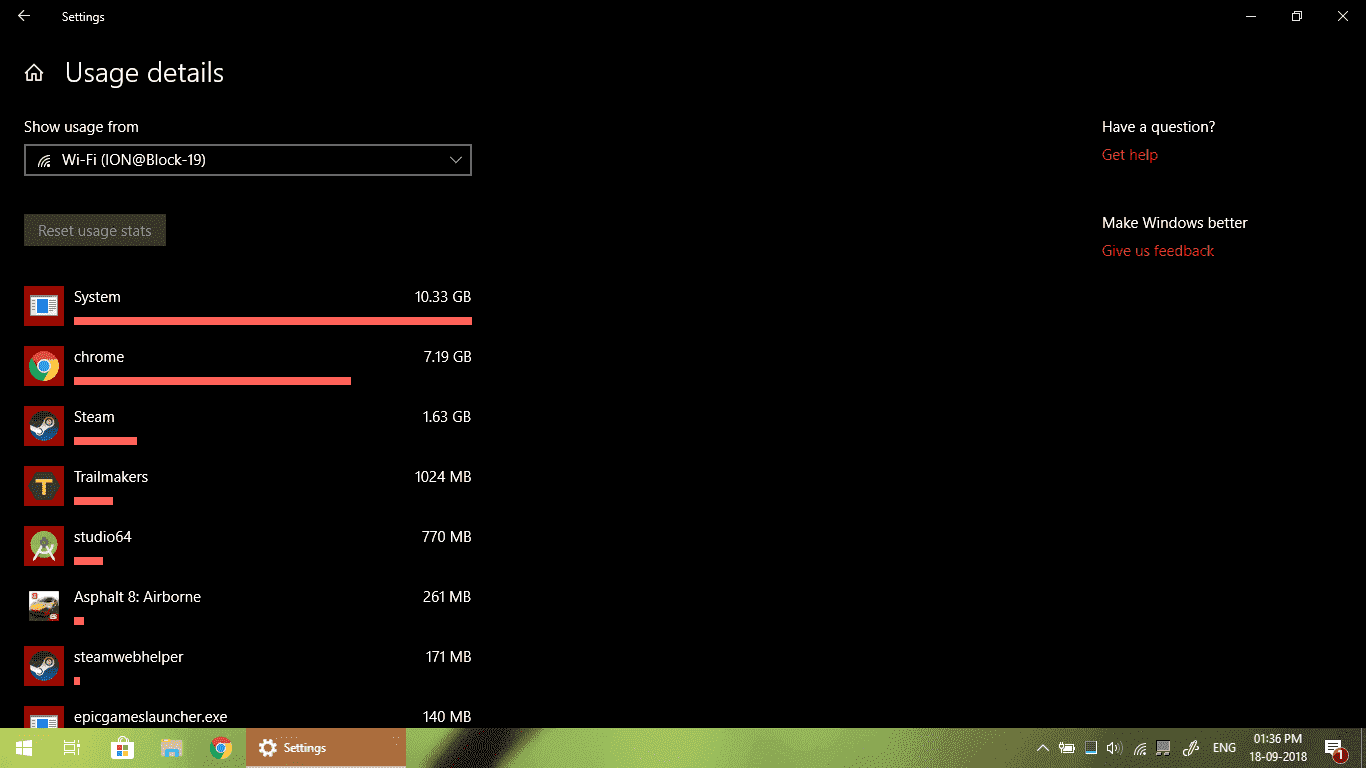Viewport: 1366px width, 768px height.
Task: Click the Make Windows better heading
Action: coord(1175,223)
